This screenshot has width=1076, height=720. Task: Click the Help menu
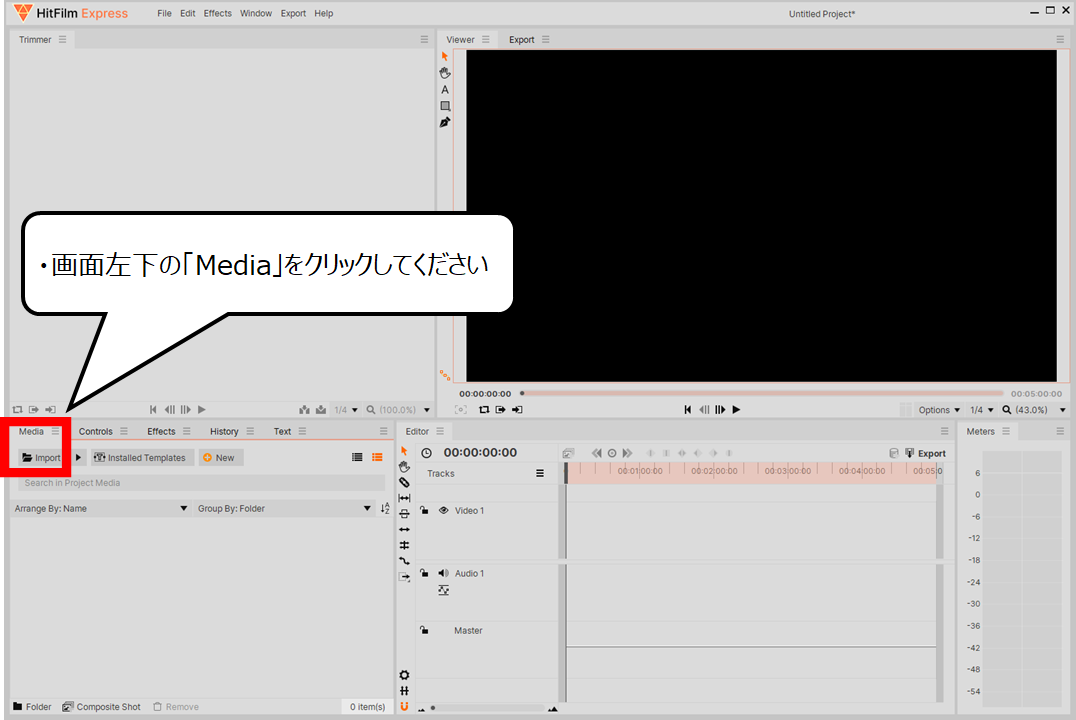[x=323, y=13]
